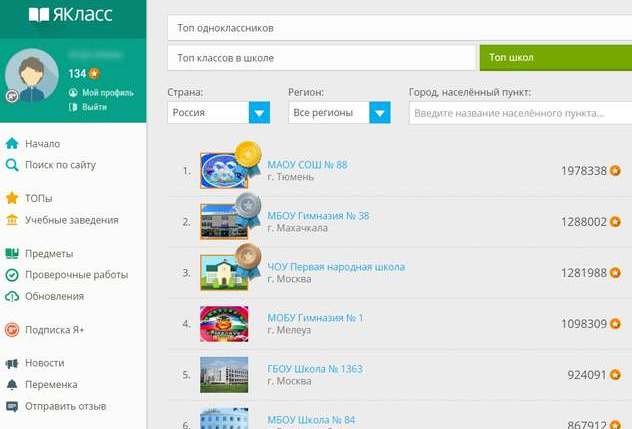Screen dimensions: 632x429
Task: Switch to Топ одноклассников tab
Action: click(x=400, y=28)
